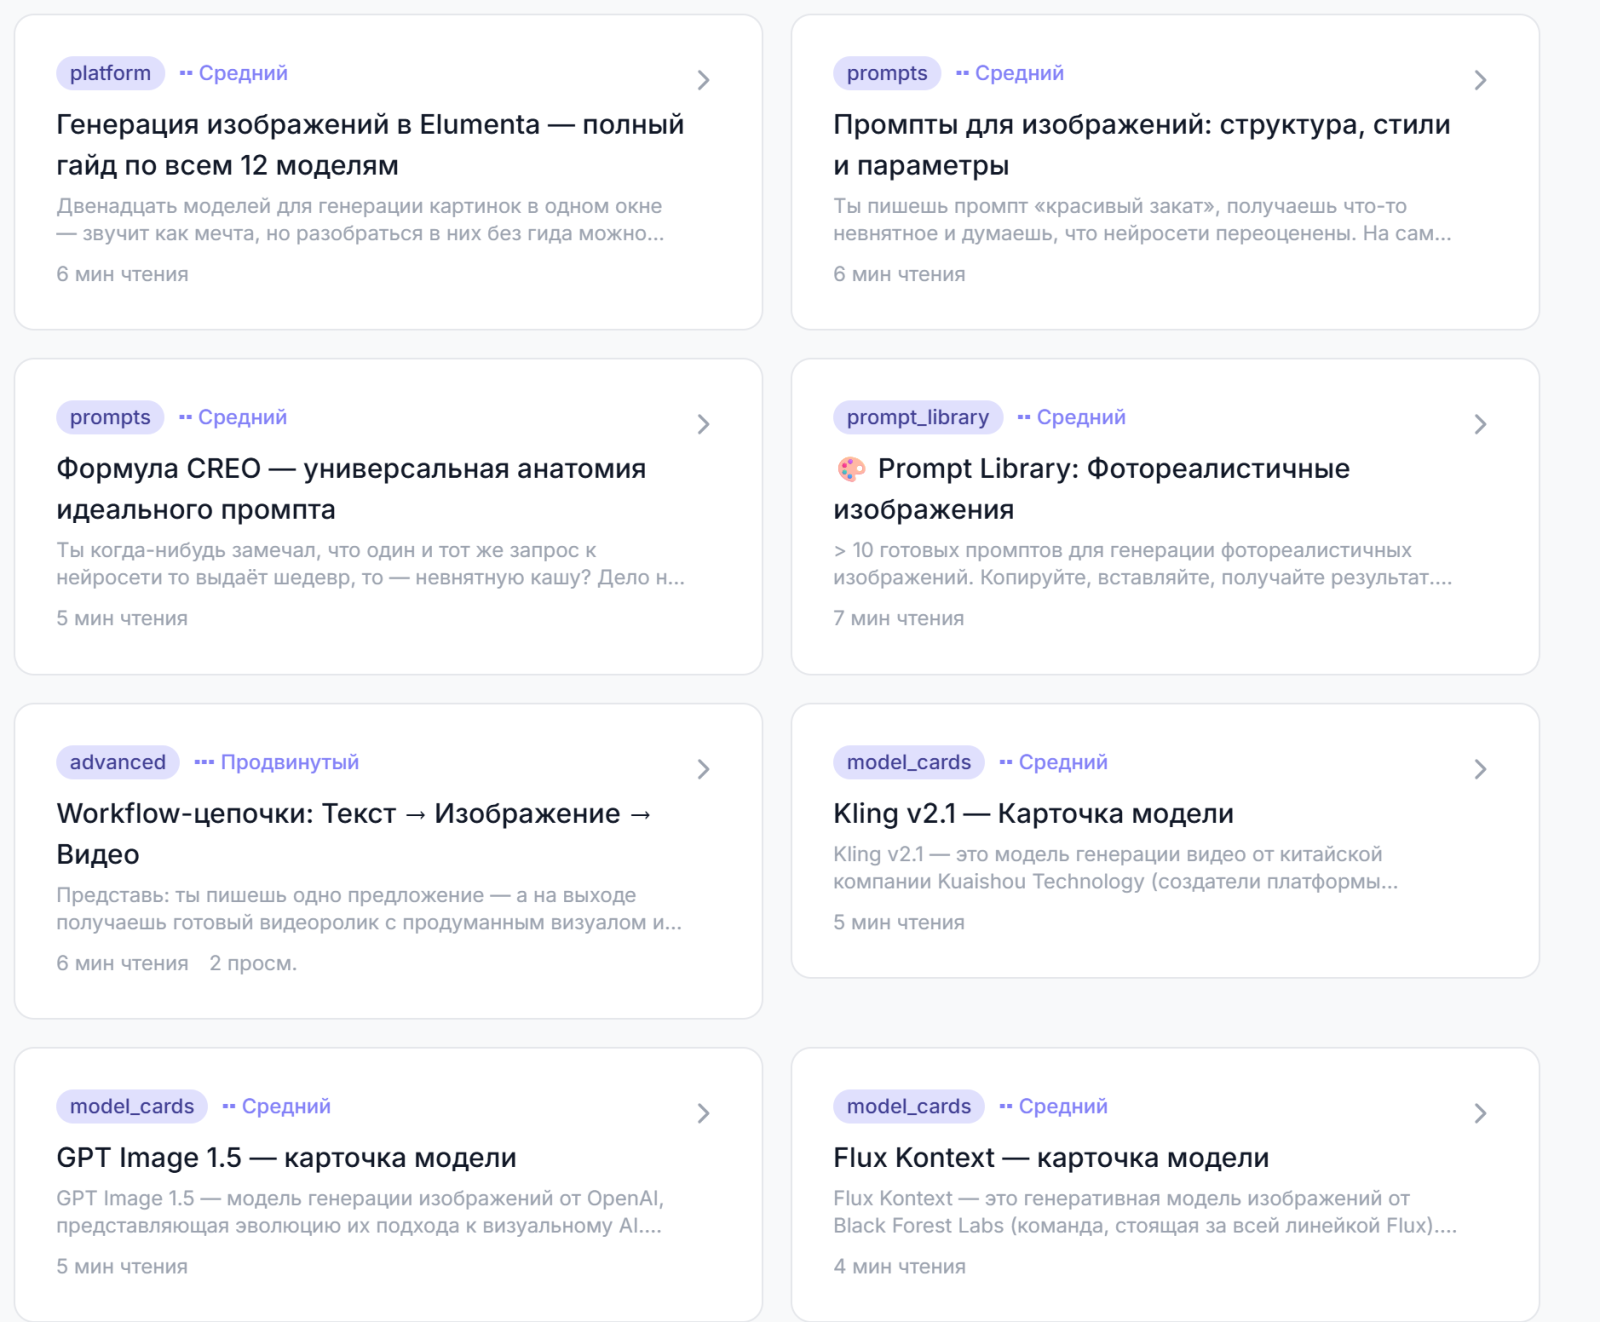
Task: Open chevron on Workflow-цепочки card
Action: coord(703,769)
